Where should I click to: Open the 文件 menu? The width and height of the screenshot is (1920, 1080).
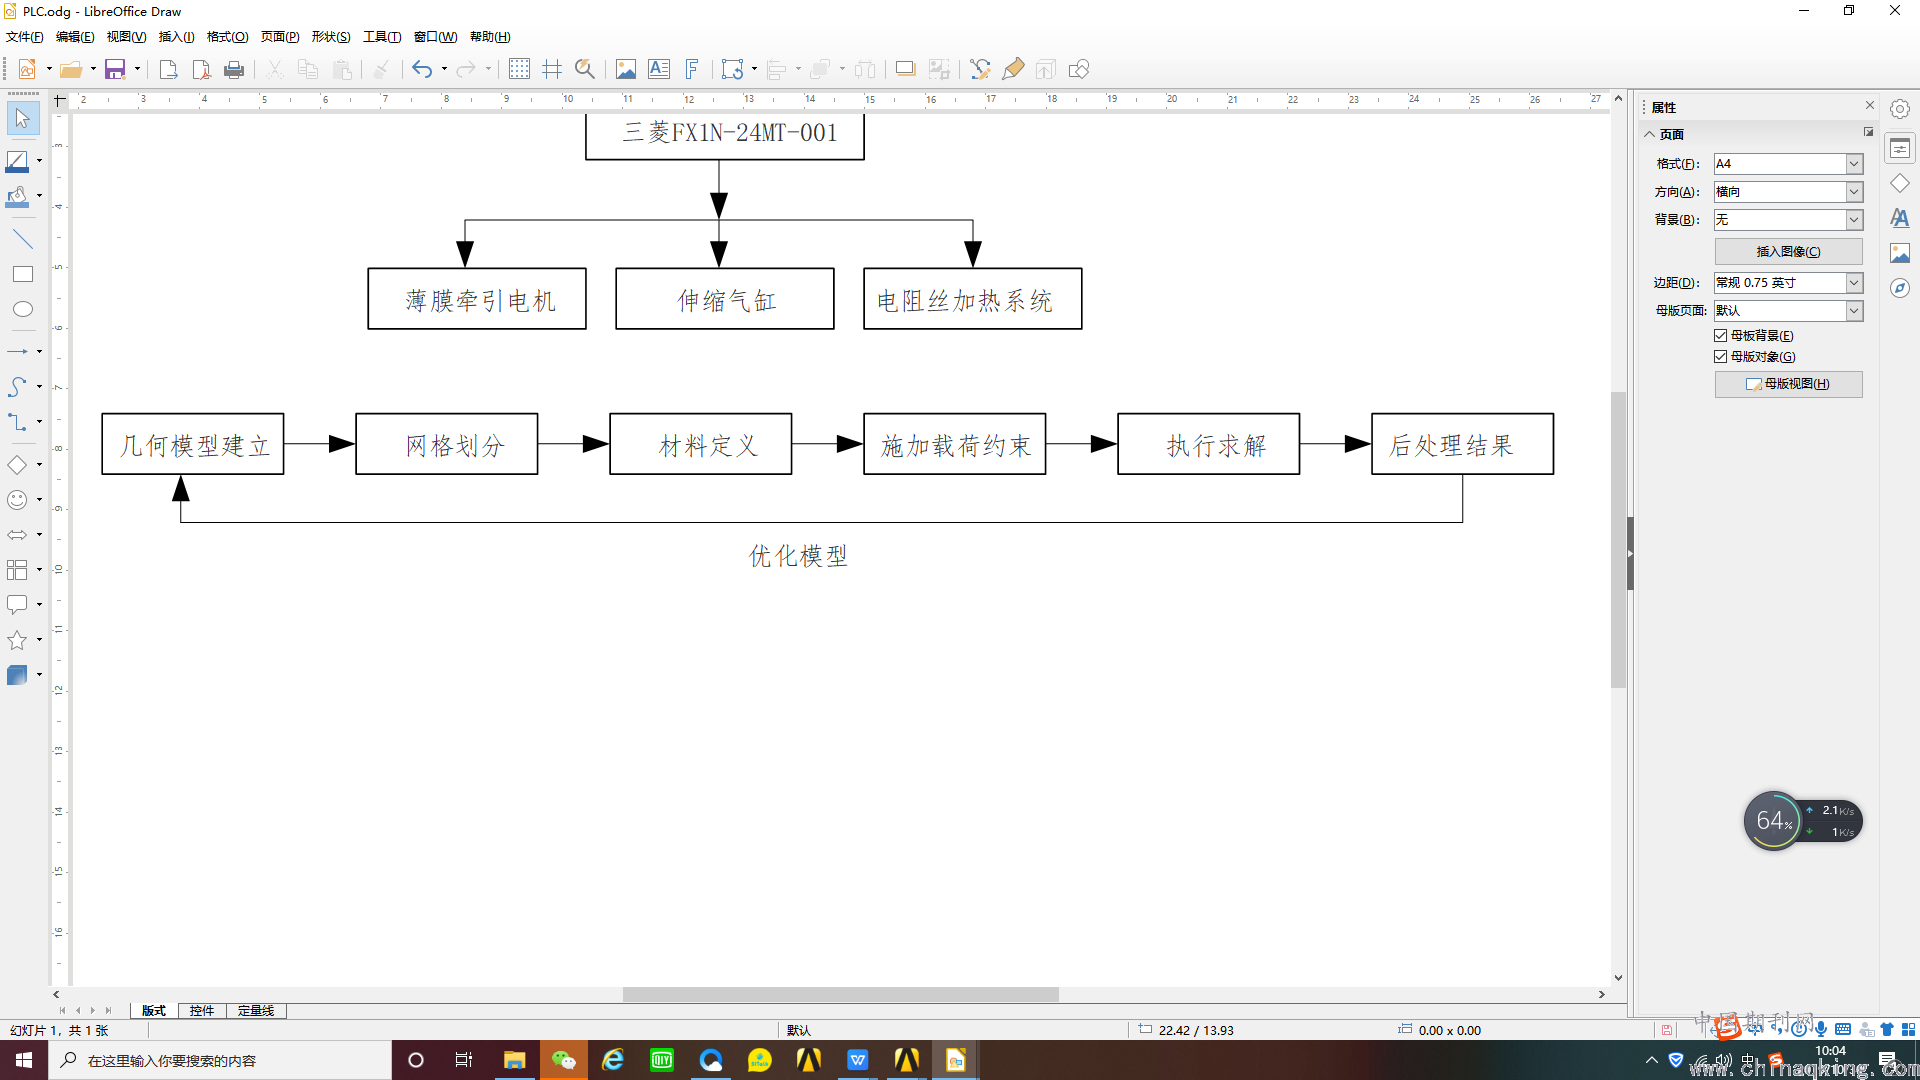pyautogui.click(x=24, y=37)
